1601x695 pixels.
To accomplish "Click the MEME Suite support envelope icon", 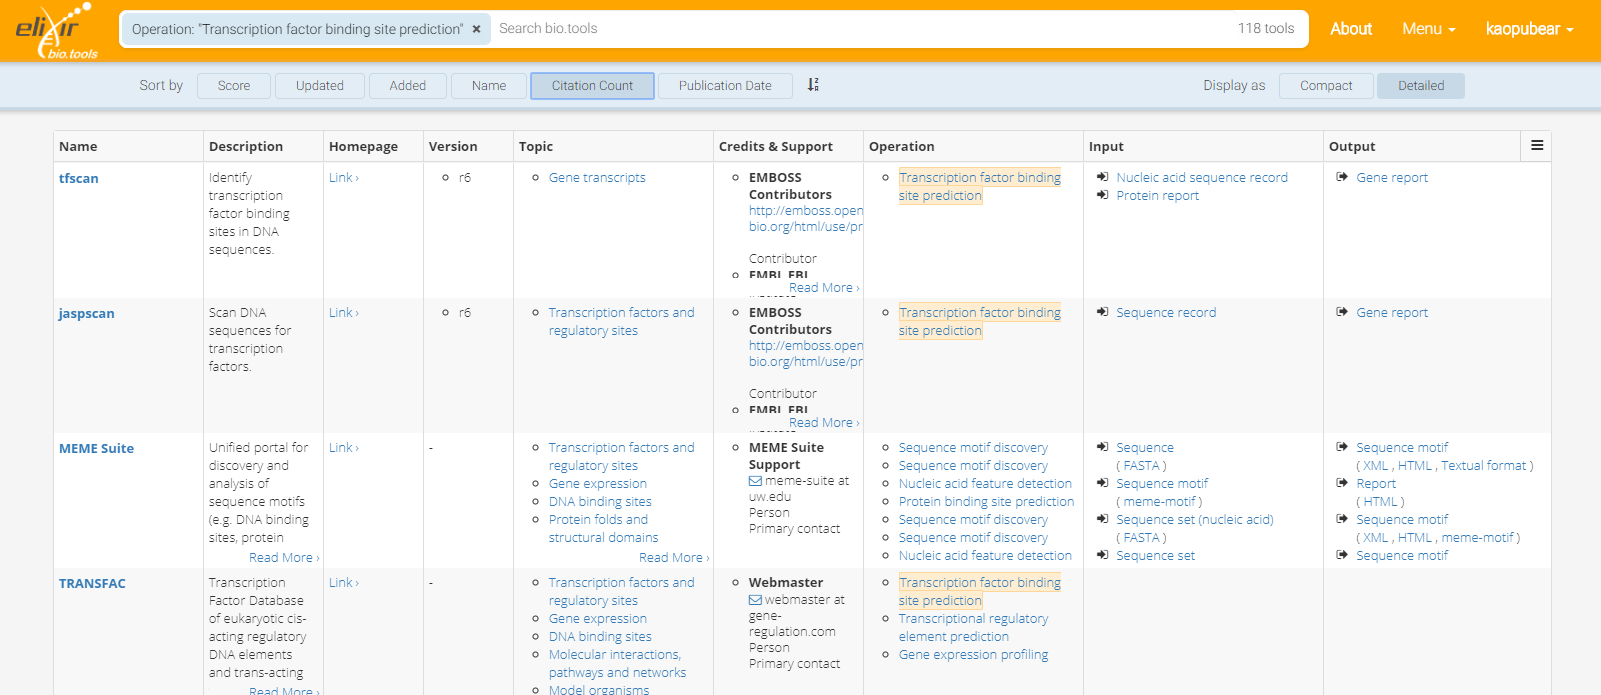I will pos(756,481).
